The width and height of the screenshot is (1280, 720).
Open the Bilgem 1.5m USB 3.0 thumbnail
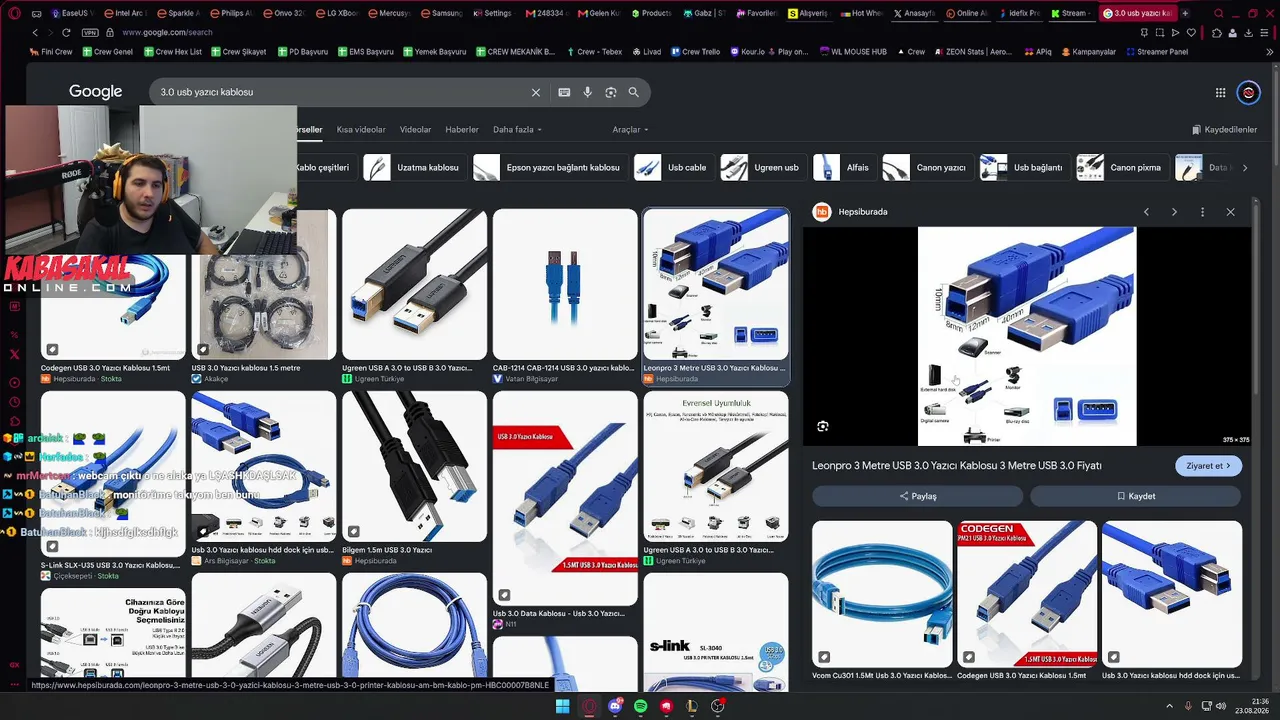click(414, 467)
